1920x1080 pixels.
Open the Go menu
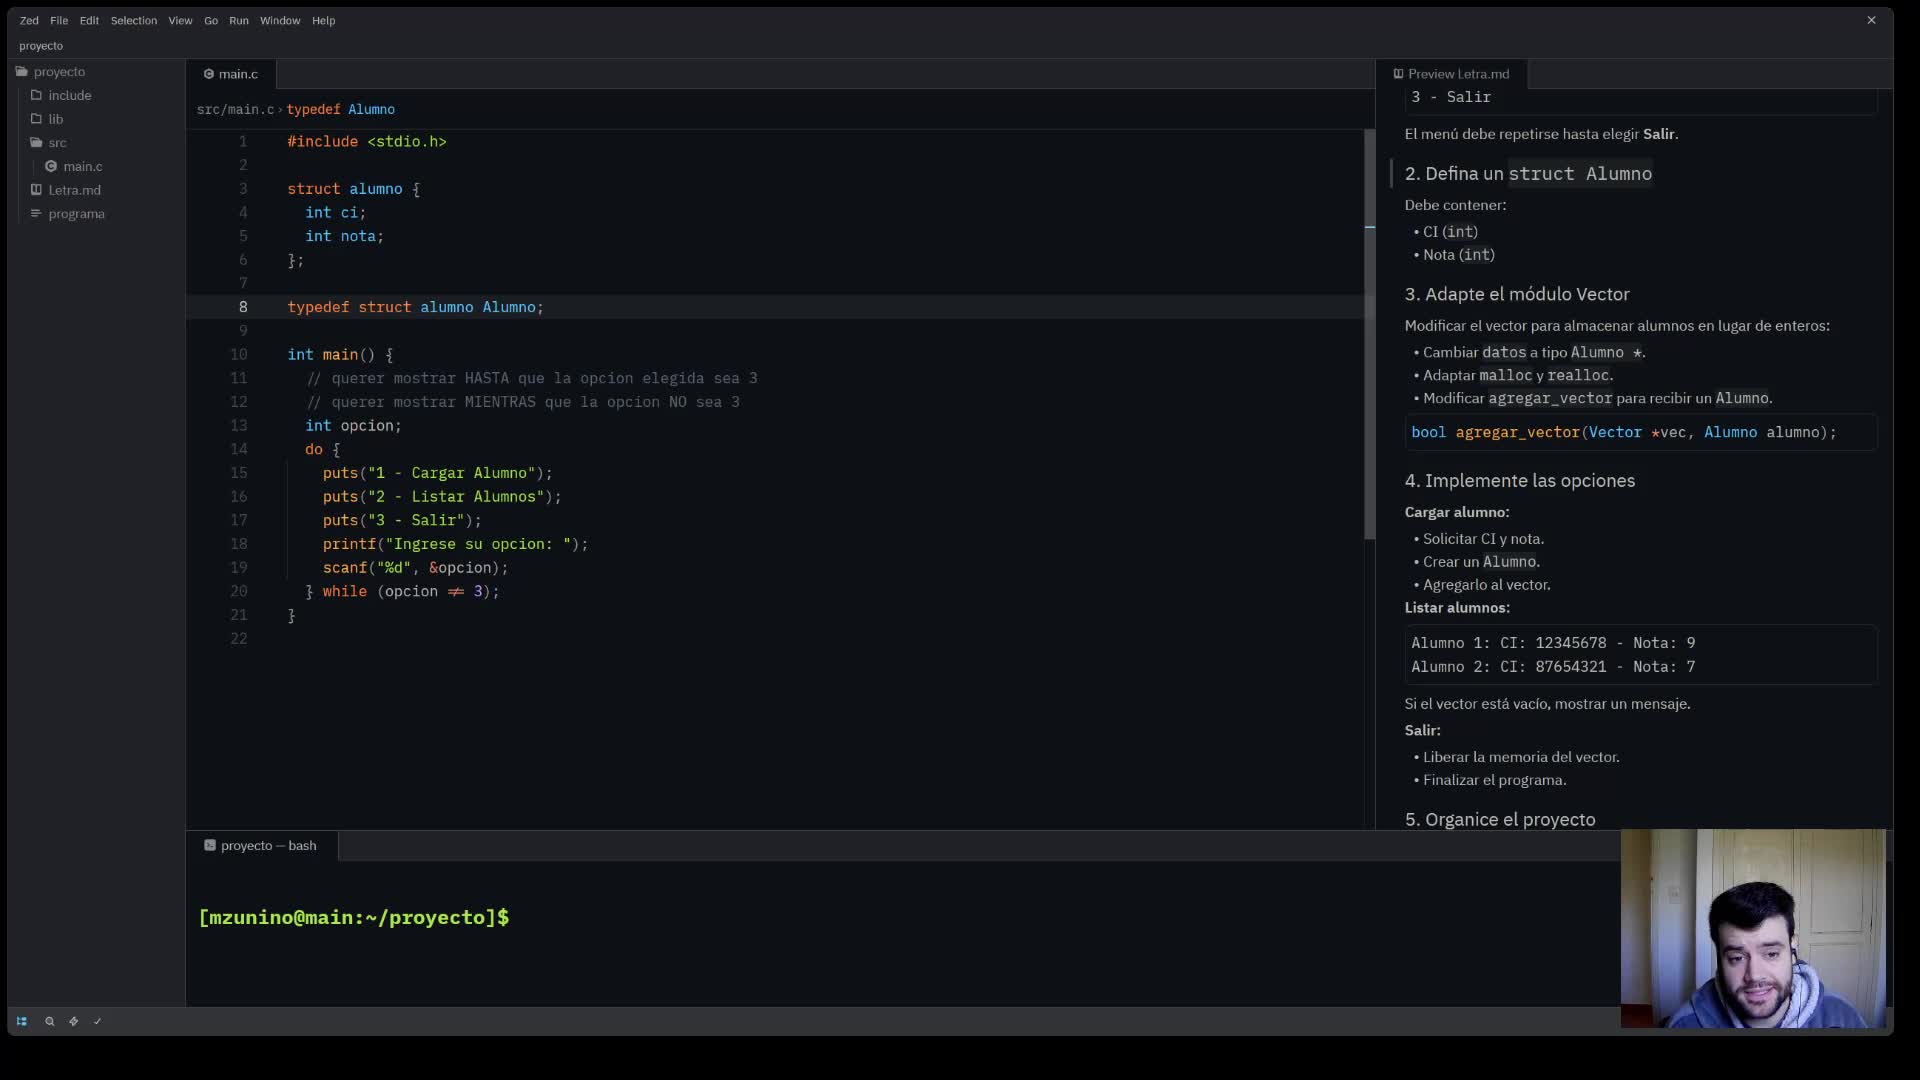(211, 20)
